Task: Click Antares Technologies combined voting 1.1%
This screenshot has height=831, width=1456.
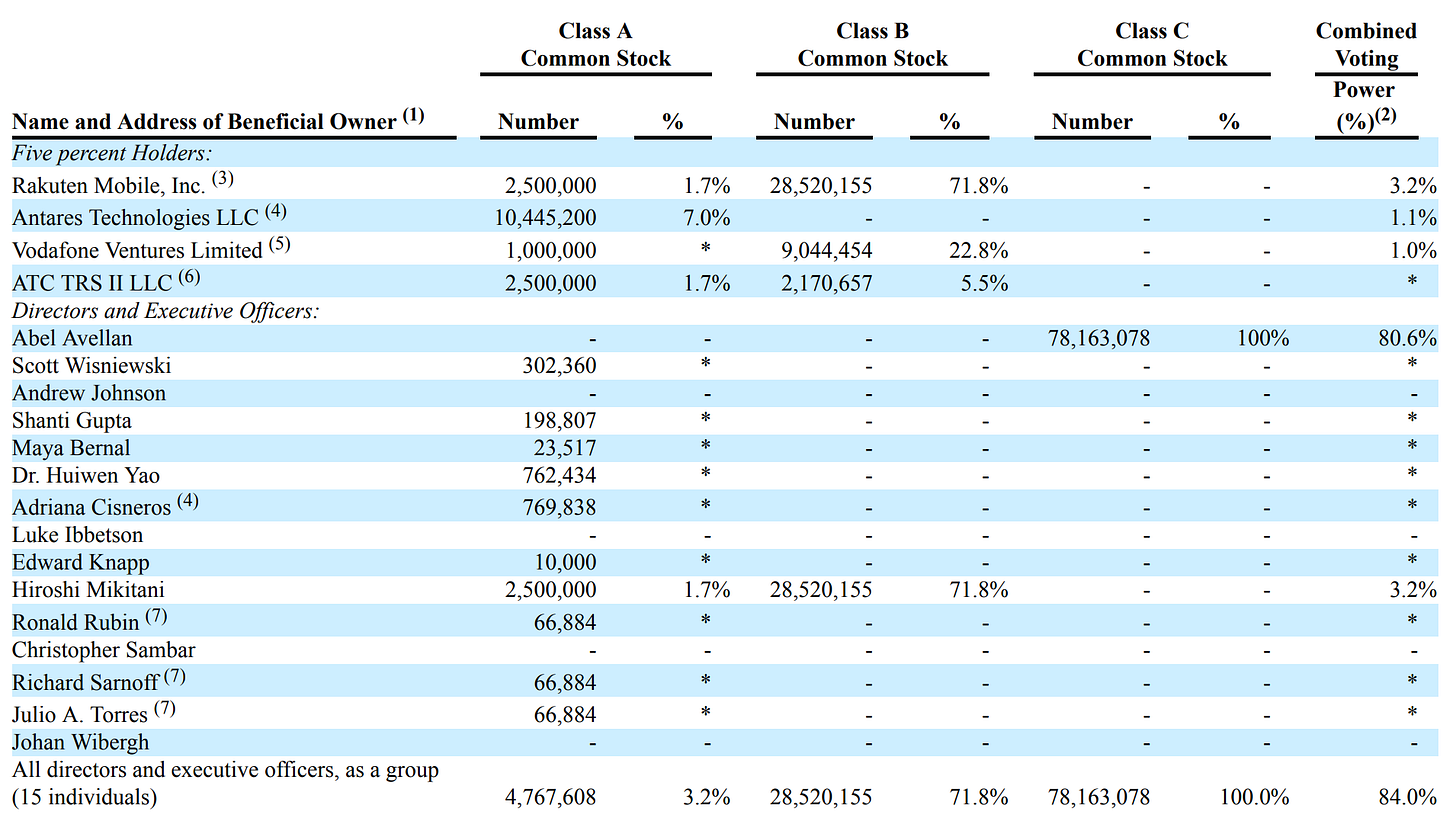Action: pos(1413,217)
